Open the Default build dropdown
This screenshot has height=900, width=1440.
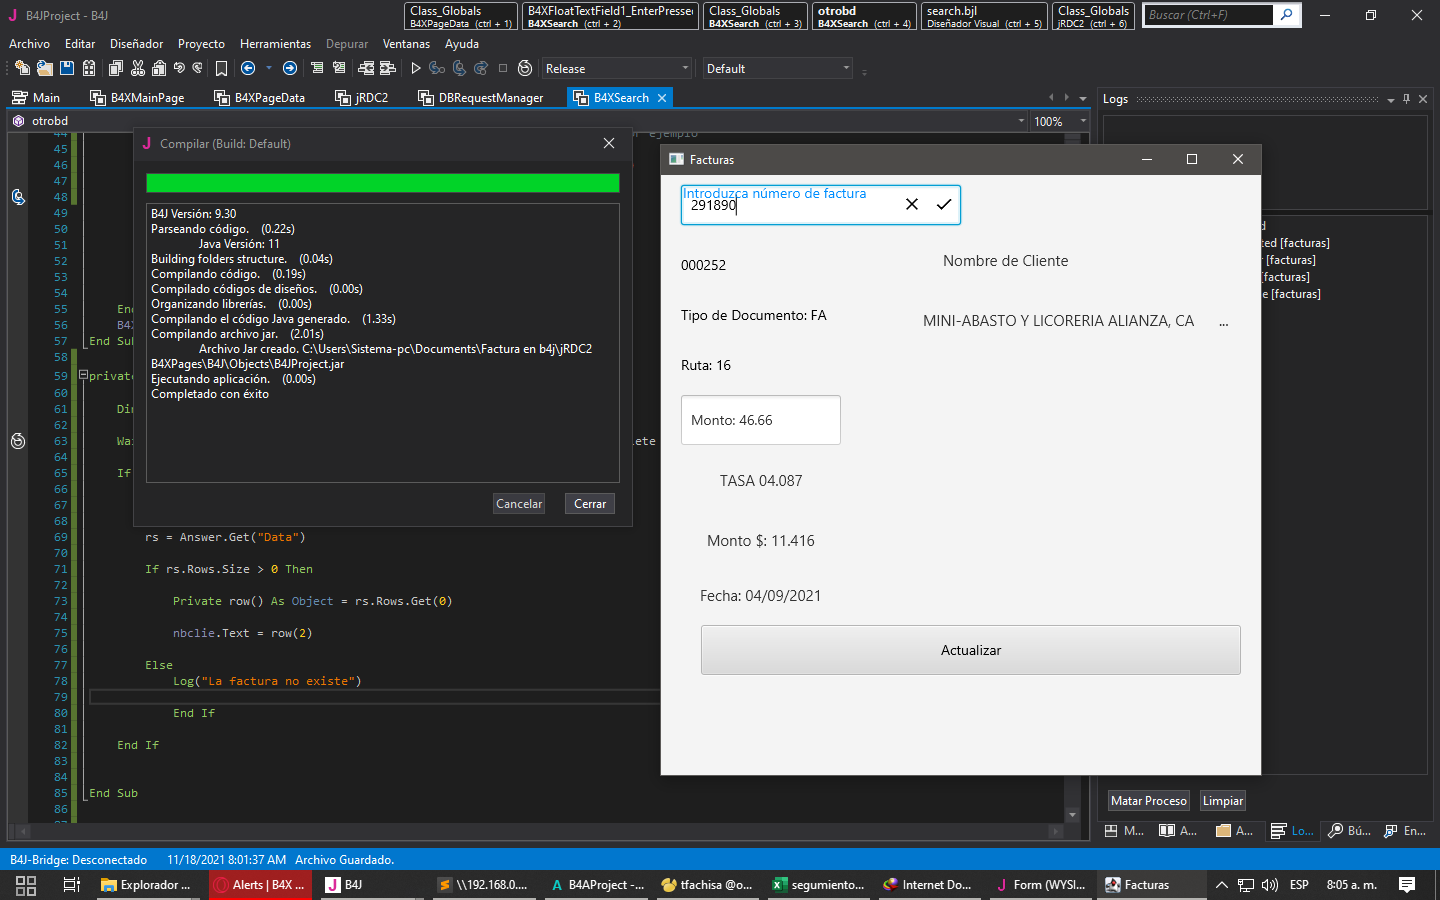tap(778, 68)
